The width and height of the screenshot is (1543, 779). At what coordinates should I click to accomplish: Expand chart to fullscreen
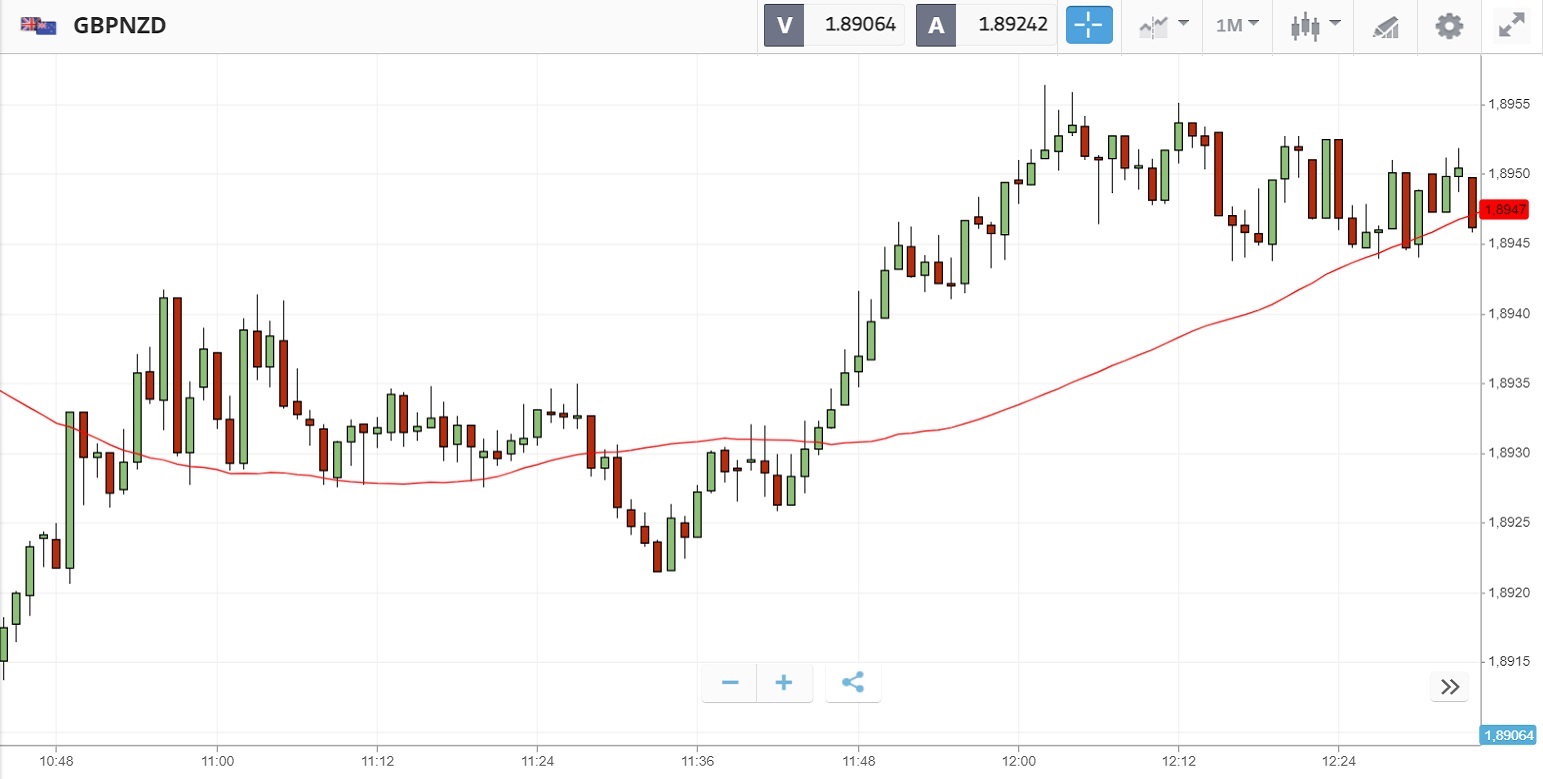[x=1509, y=25]
